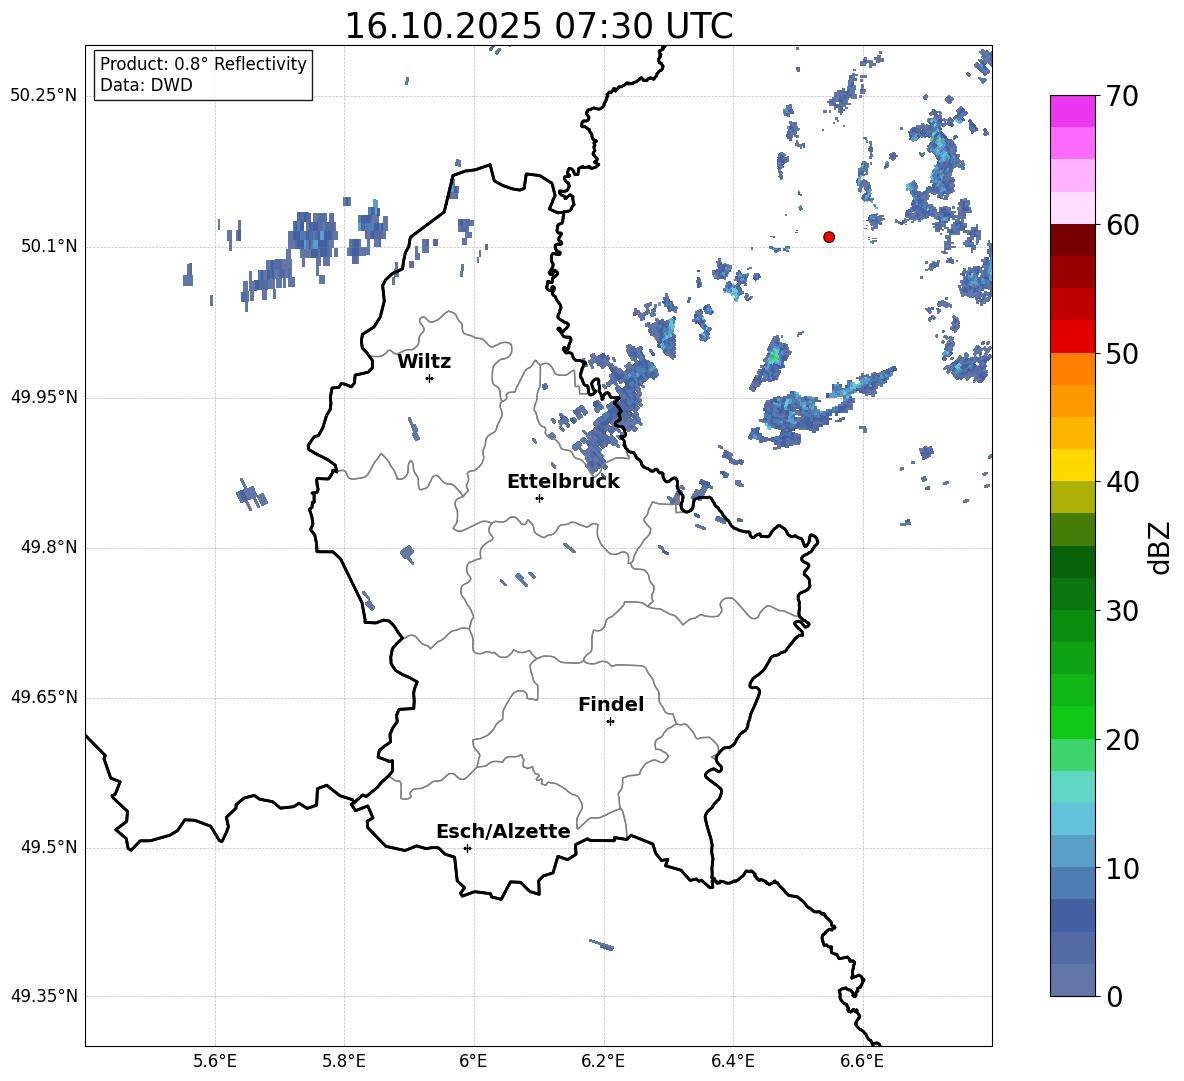Click the 6.4°E longitude label
Screen dimensions: 1184x1081
[732, 1061]
